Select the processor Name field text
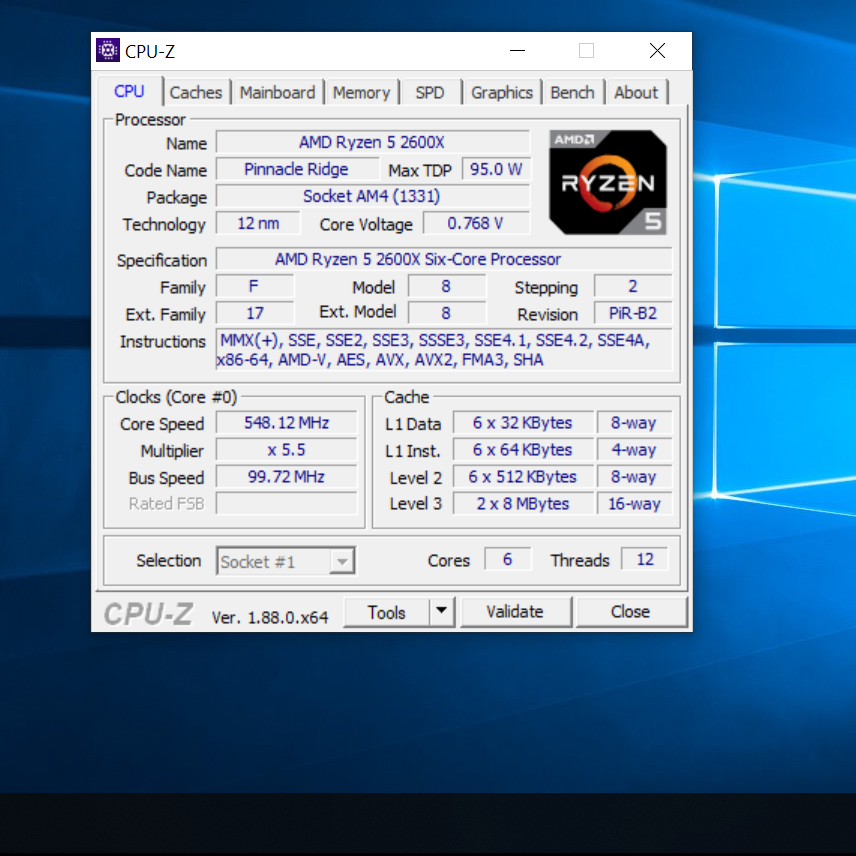Screen dimensions: 856x856 [372, 141]
